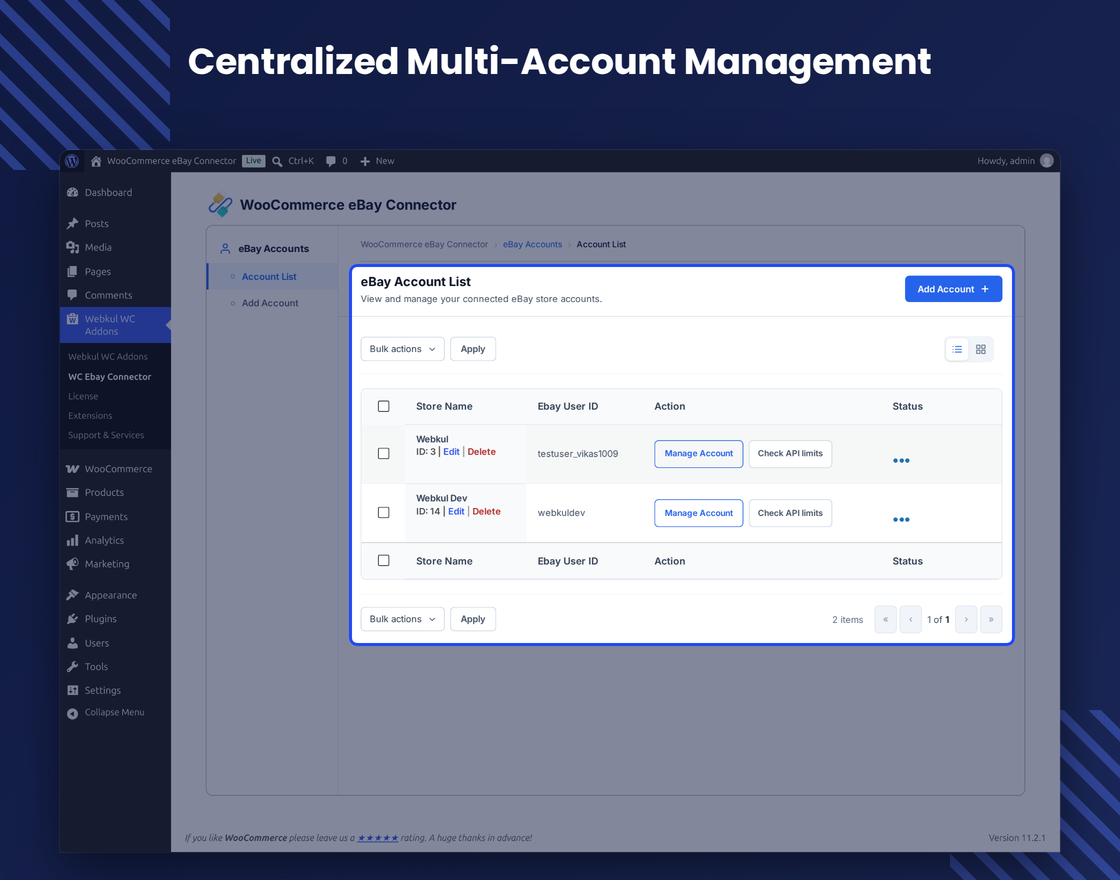Switch to grid view icon
1120x880 pixels.
coord(981,349)
